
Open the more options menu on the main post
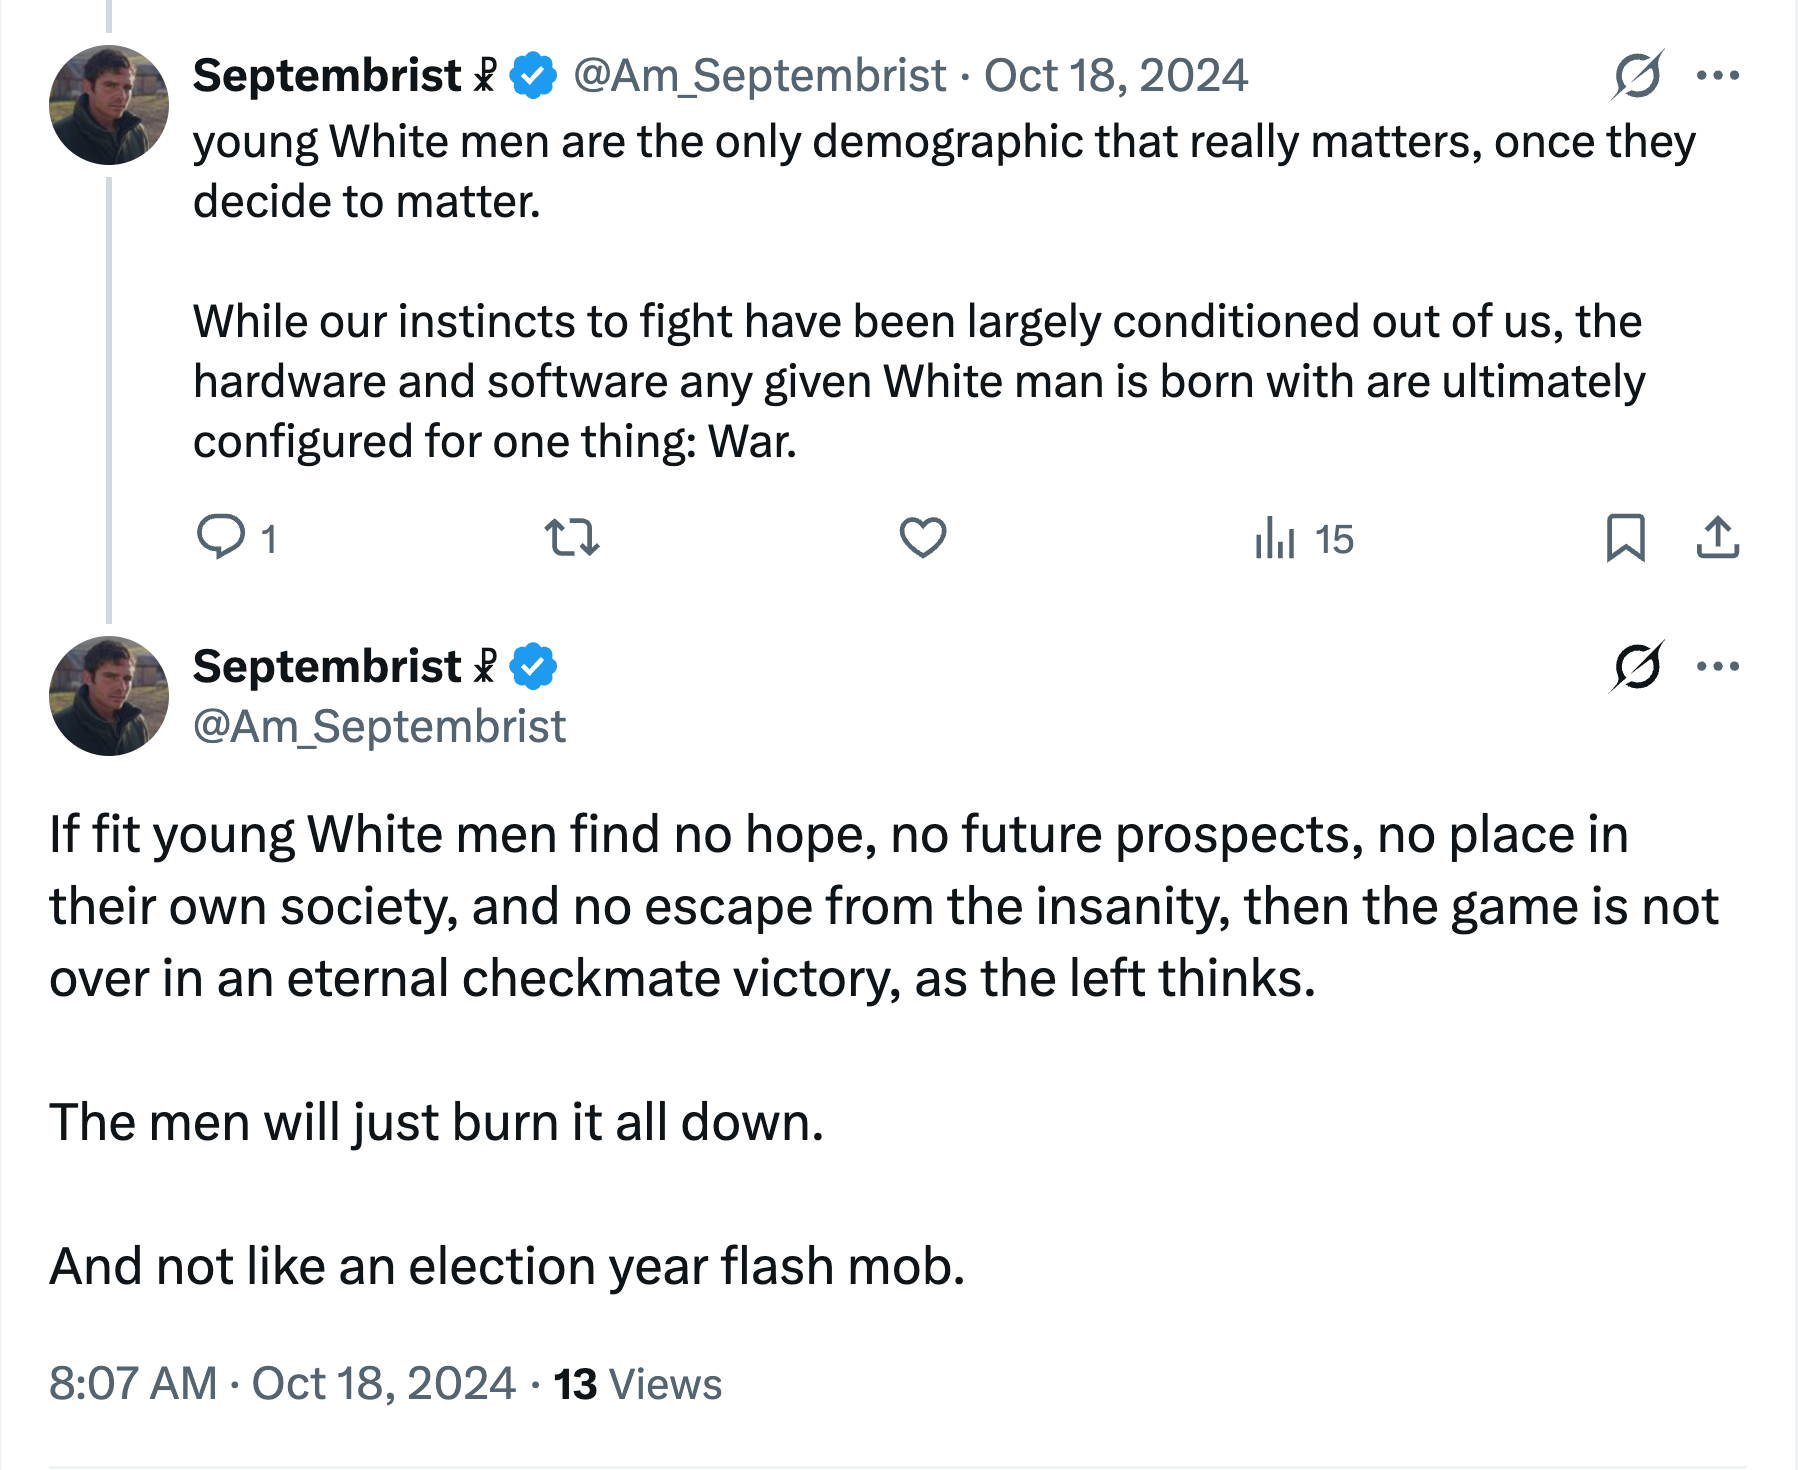(x=1718, y=666)
